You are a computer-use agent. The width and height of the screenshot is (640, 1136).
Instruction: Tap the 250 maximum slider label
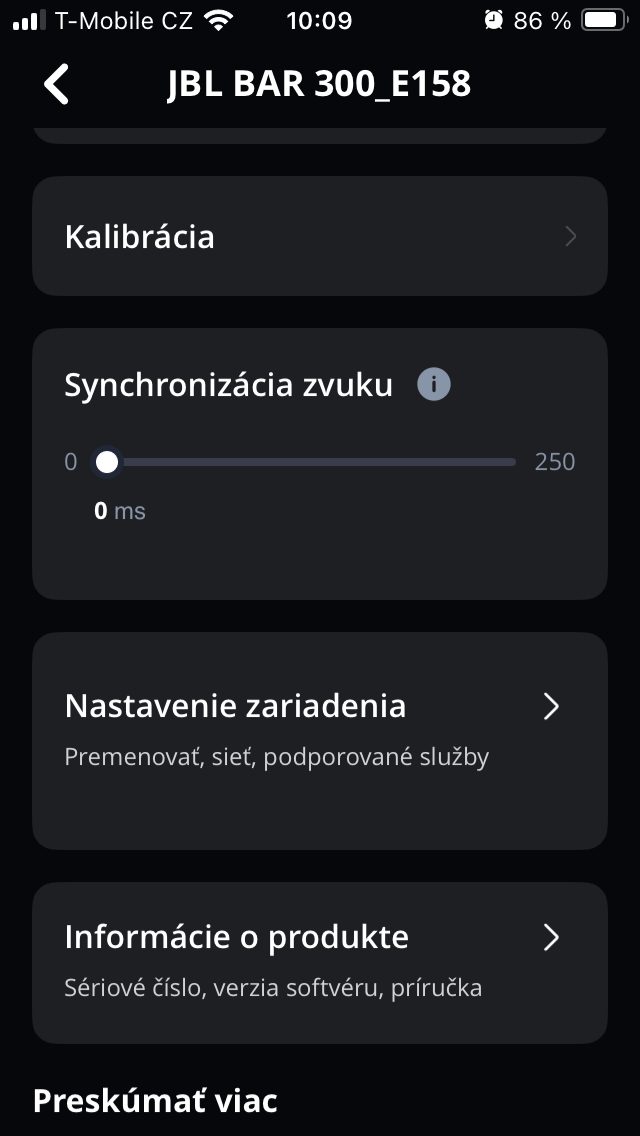click(555, 462)
